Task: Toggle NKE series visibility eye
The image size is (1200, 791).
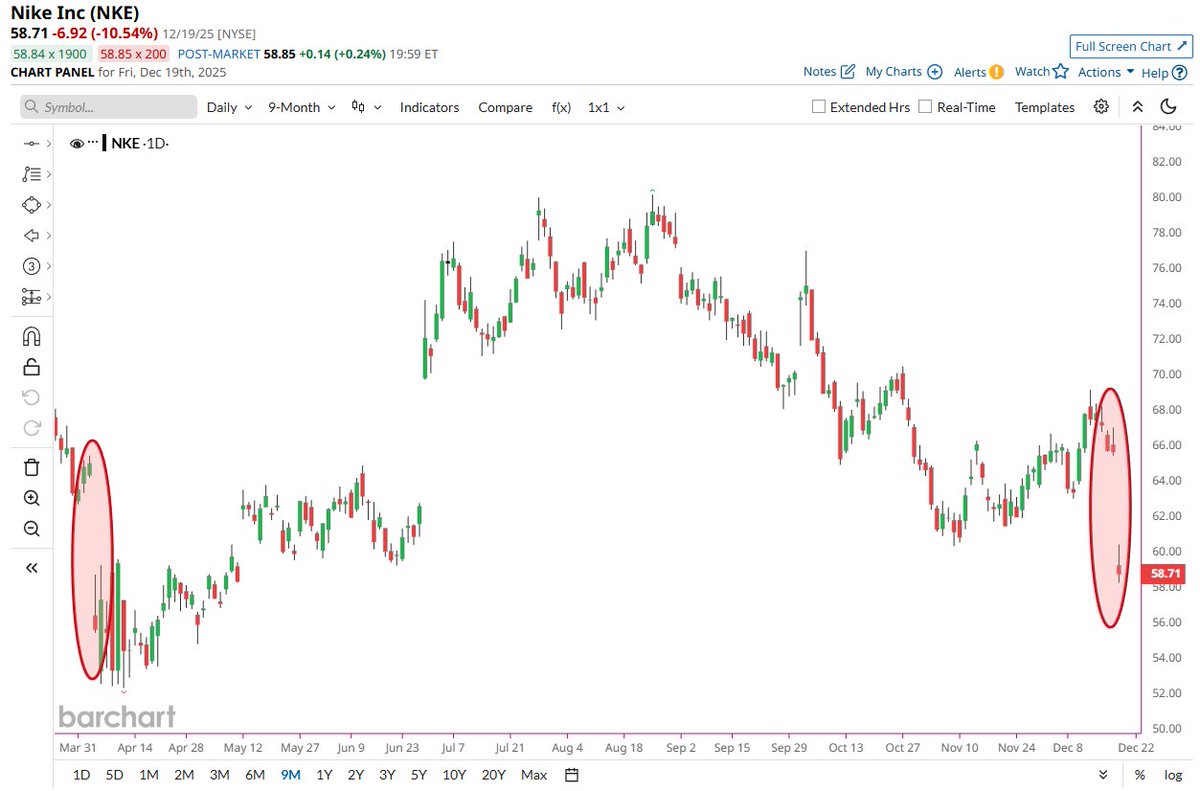Action: pos(77,143)
